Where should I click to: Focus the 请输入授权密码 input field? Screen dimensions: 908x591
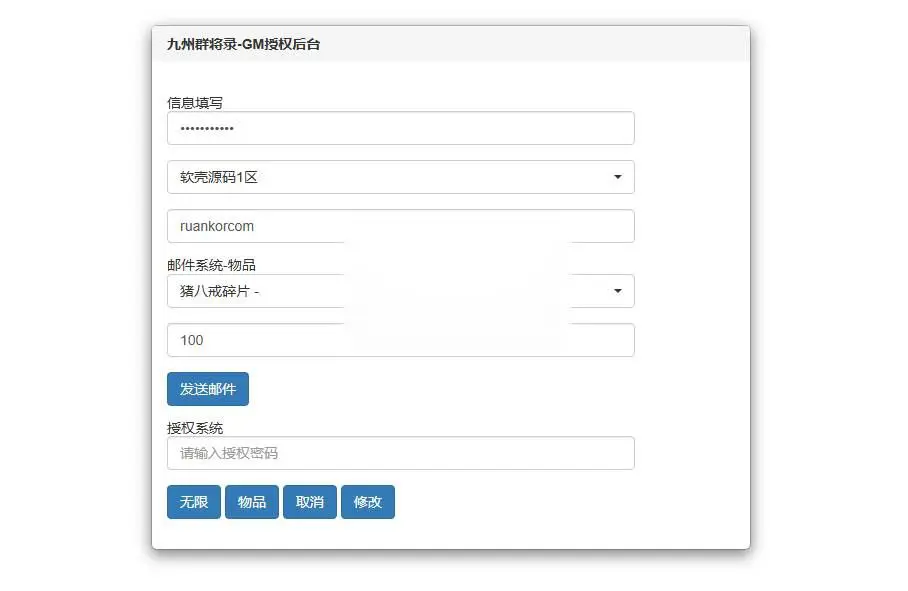401,453
